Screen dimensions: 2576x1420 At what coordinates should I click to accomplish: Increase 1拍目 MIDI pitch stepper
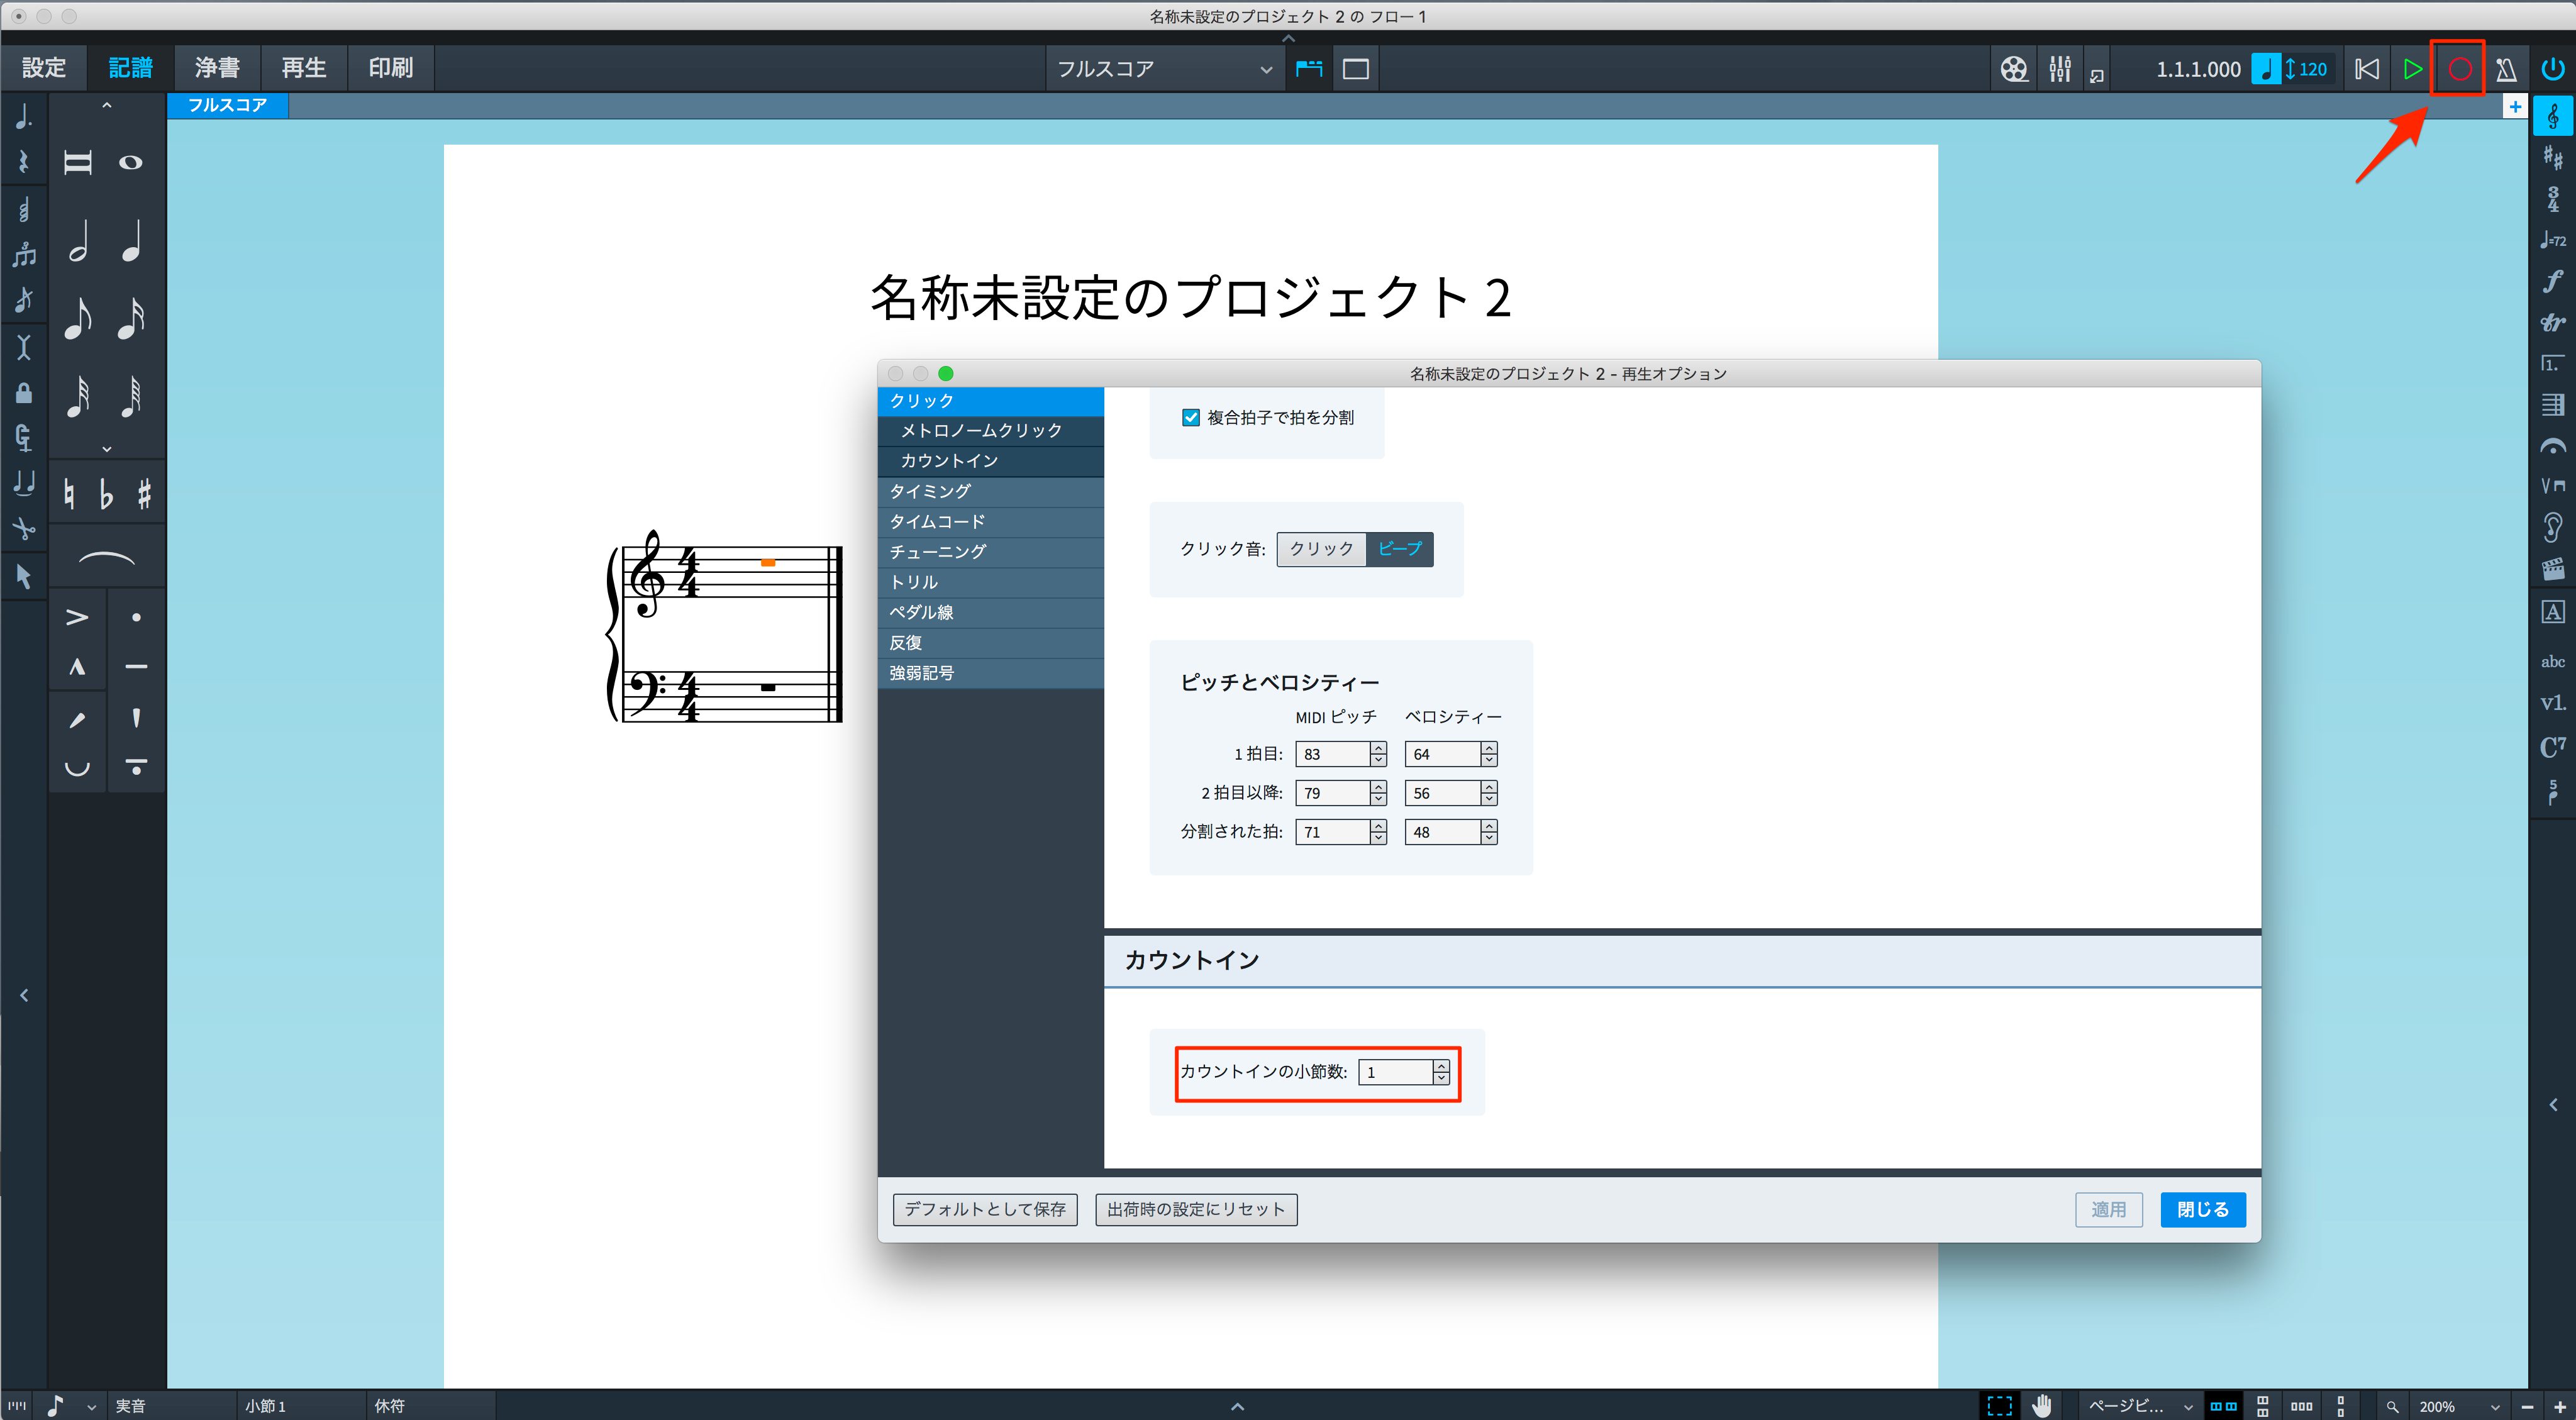click(1379, 748)
